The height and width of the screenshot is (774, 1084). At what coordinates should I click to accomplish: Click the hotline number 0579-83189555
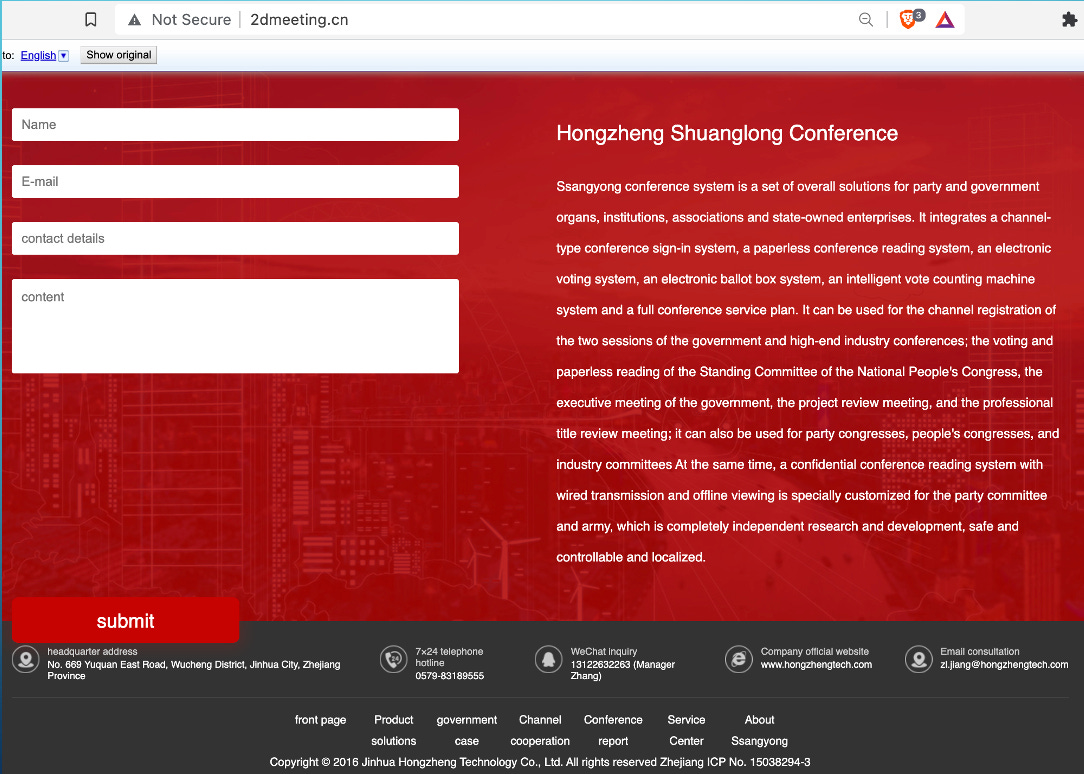click(449, 676)
